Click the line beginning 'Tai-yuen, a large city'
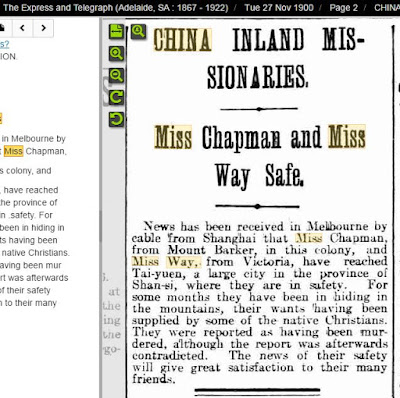 tap(260, 274)
